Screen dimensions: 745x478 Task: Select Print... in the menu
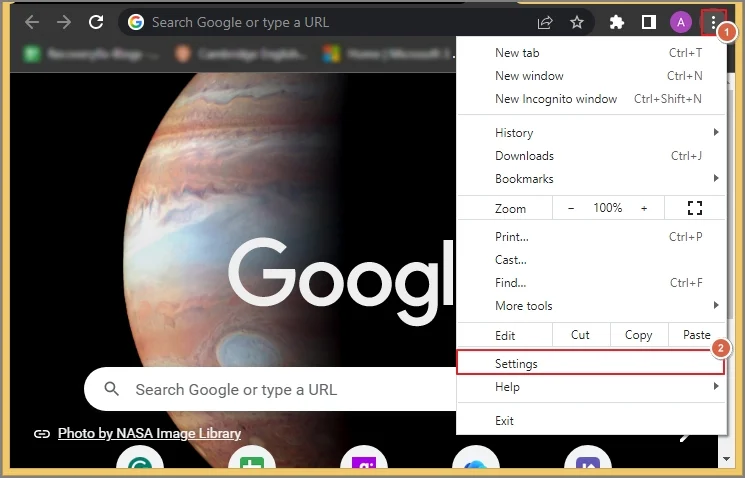pyautogui.click(x=591, y=237)
